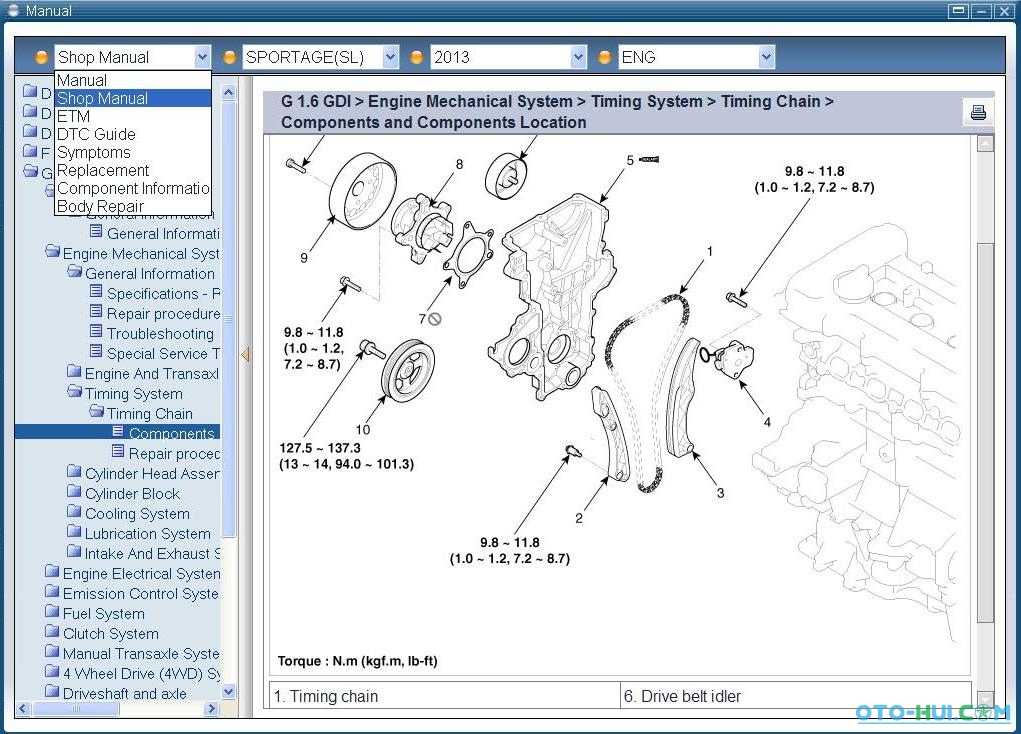Image resolution: width=1021 pixels, height=734 pixels.
Task: Click the Cylinder Block folder icon
Action: point(74,492)
